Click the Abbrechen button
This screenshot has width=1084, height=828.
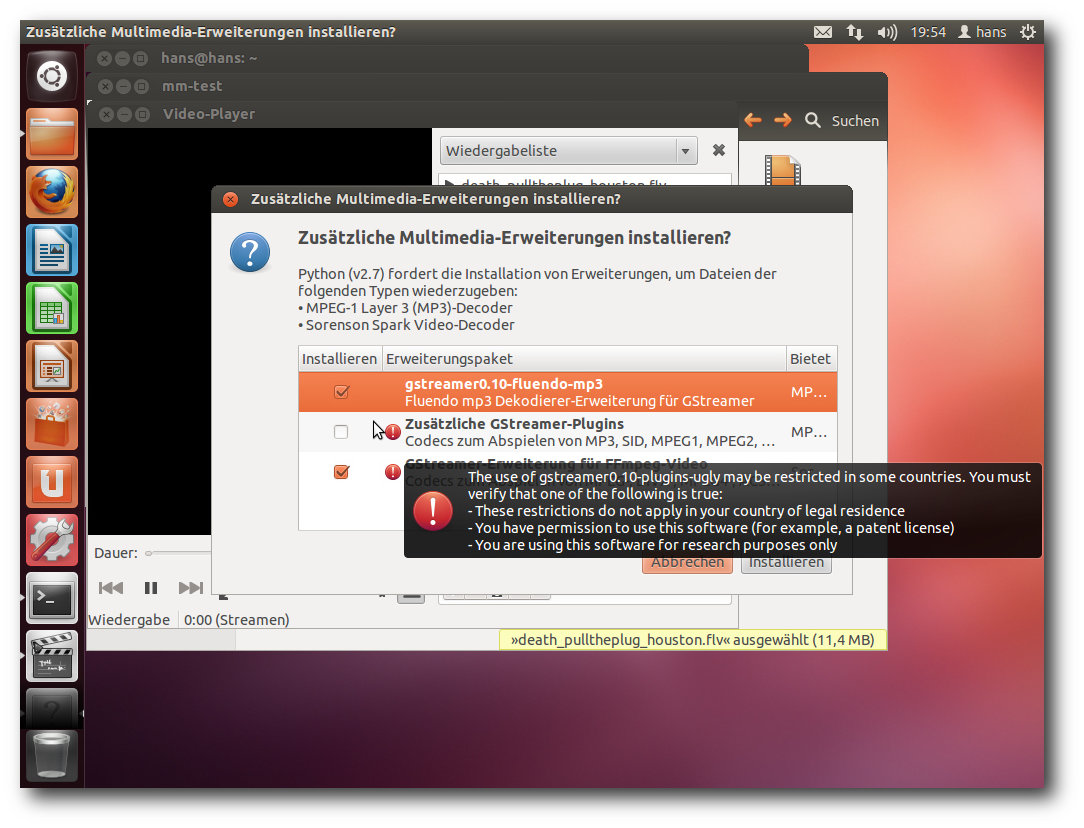pos(687,563)
